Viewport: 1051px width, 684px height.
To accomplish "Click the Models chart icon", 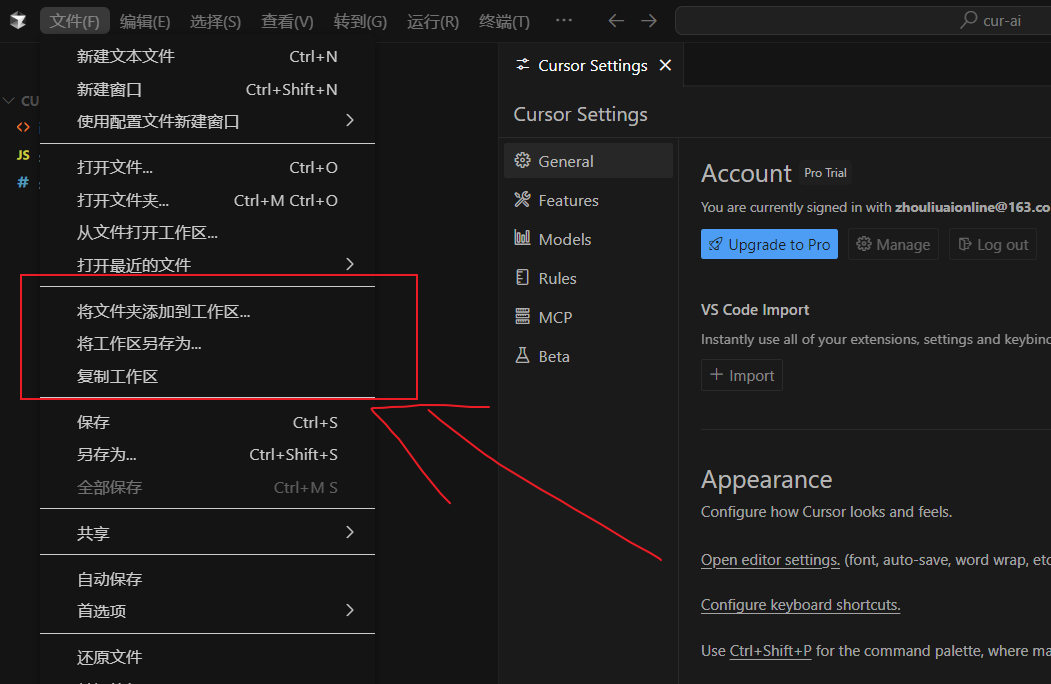I will (x=522, y=238).
